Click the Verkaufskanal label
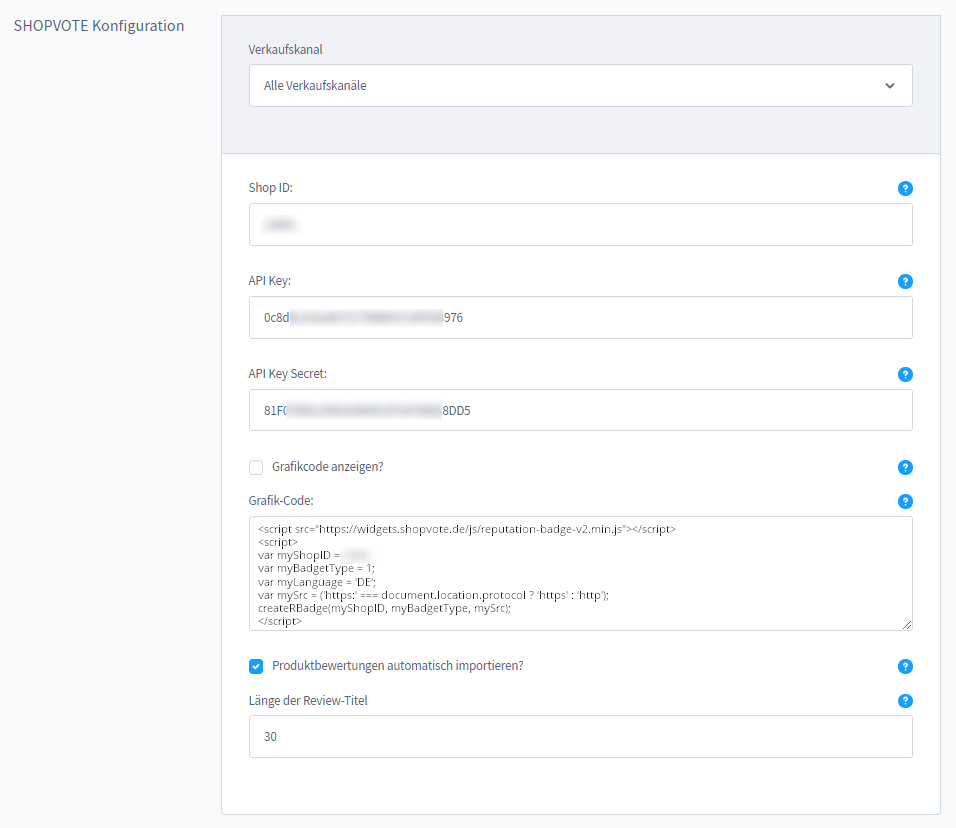The image size is (956, 828). click(x=285, y=49)
